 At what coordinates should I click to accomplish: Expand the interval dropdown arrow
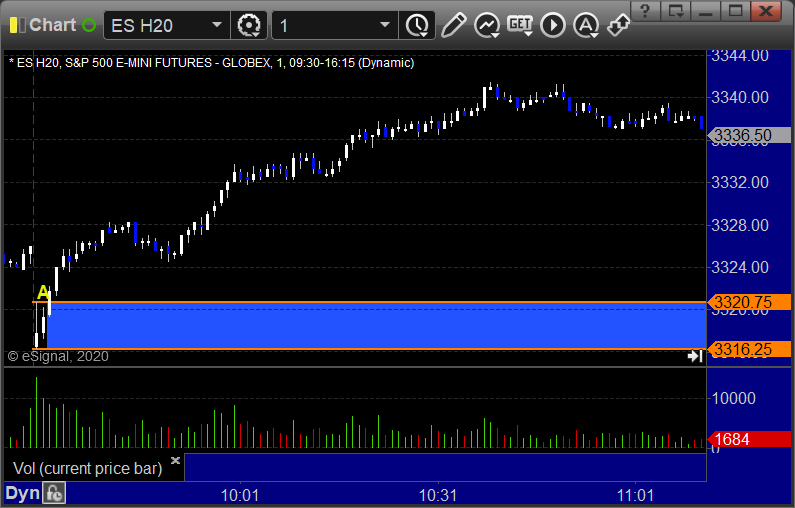coord(385,25)
